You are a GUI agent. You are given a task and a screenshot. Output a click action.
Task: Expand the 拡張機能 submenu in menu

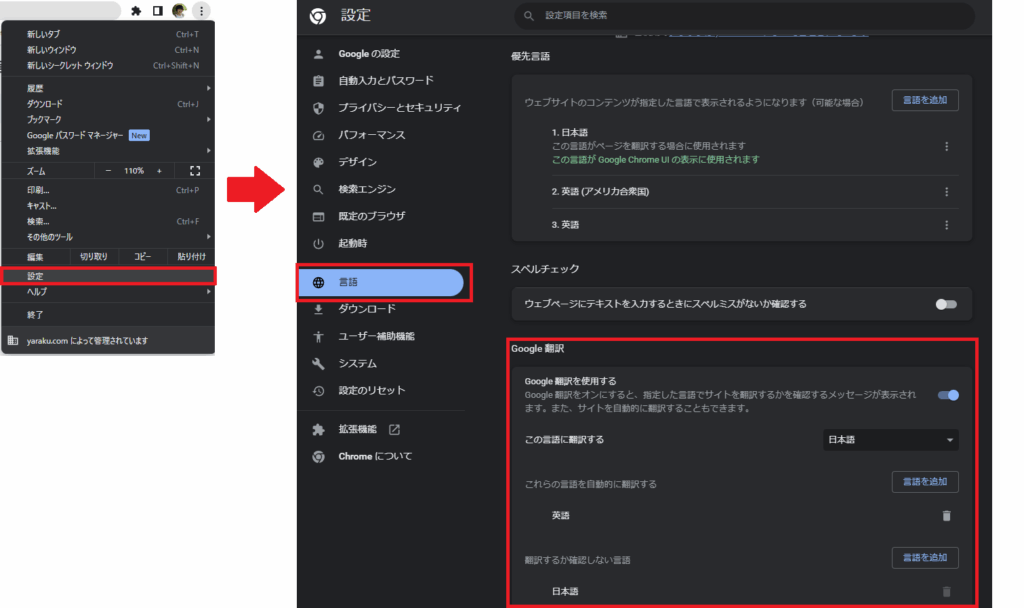tap(108, 151)
